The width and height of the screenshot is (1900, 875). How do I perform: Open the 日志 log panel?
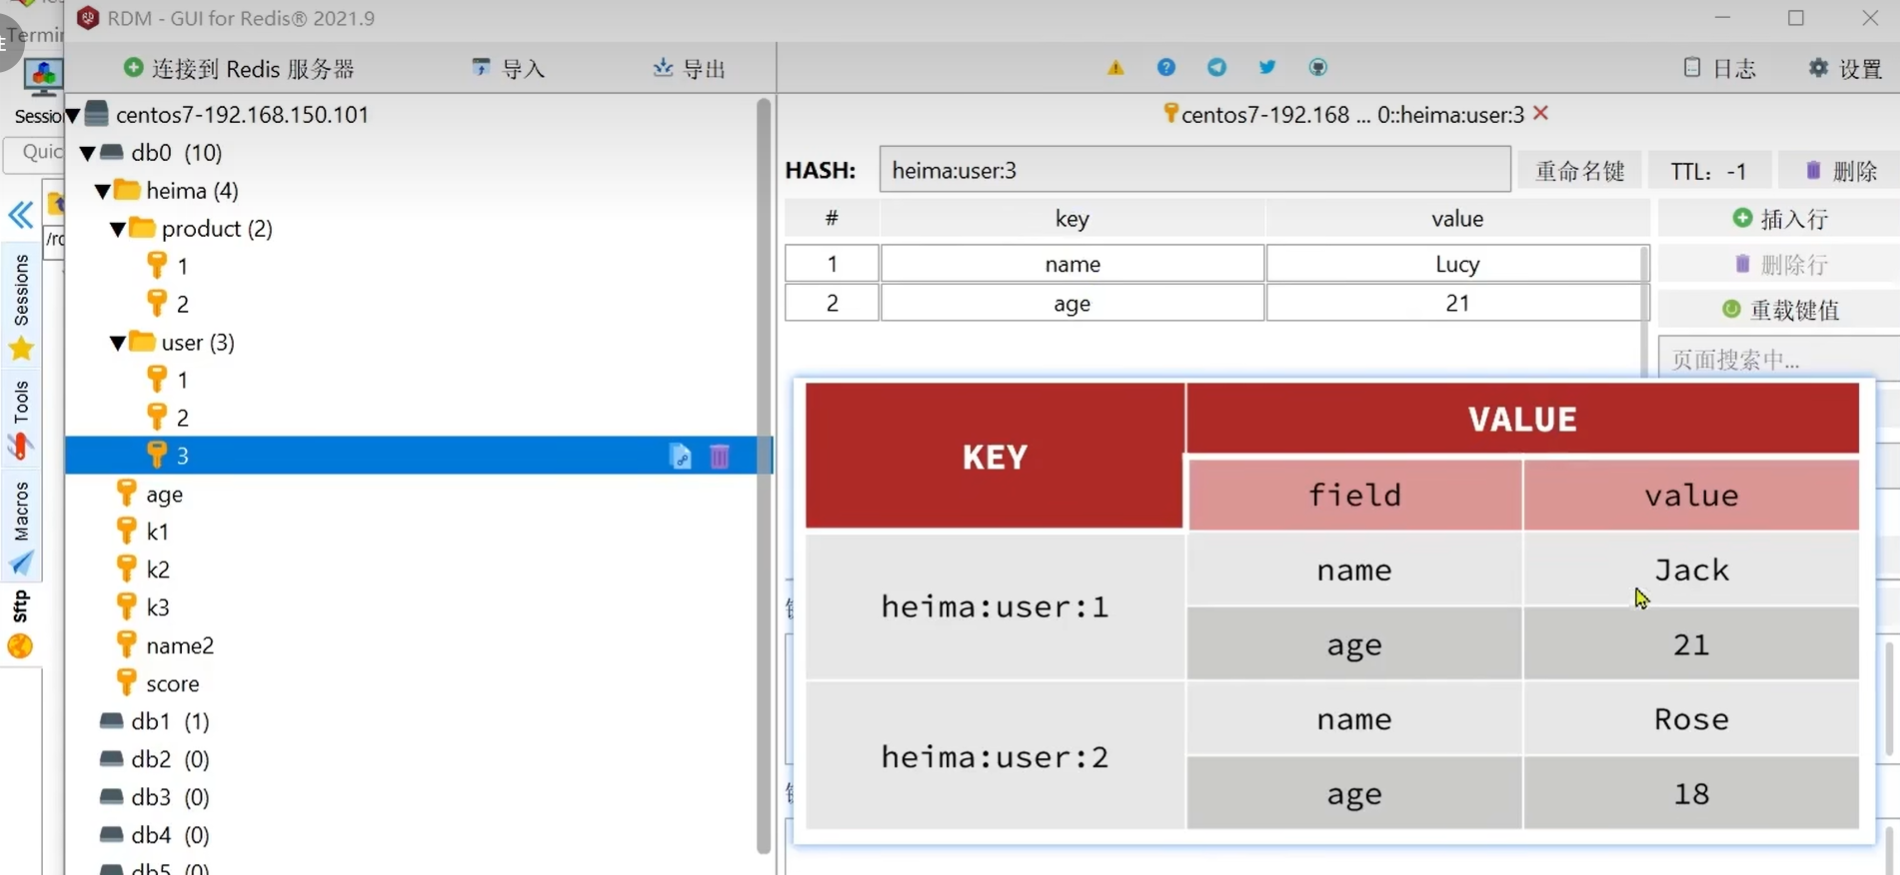tap(1720, 68)
